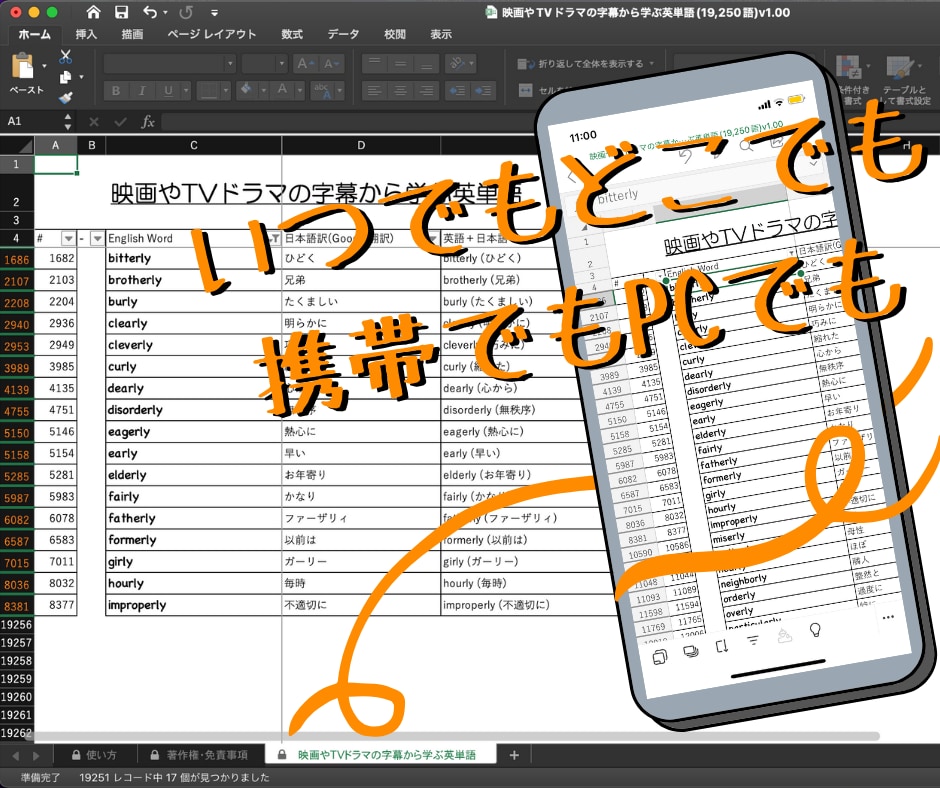Image resolution: width=940 pixels, height=788 pixels.
Task: Open the 描画 ribbon tab
Action: pos(132,34)
